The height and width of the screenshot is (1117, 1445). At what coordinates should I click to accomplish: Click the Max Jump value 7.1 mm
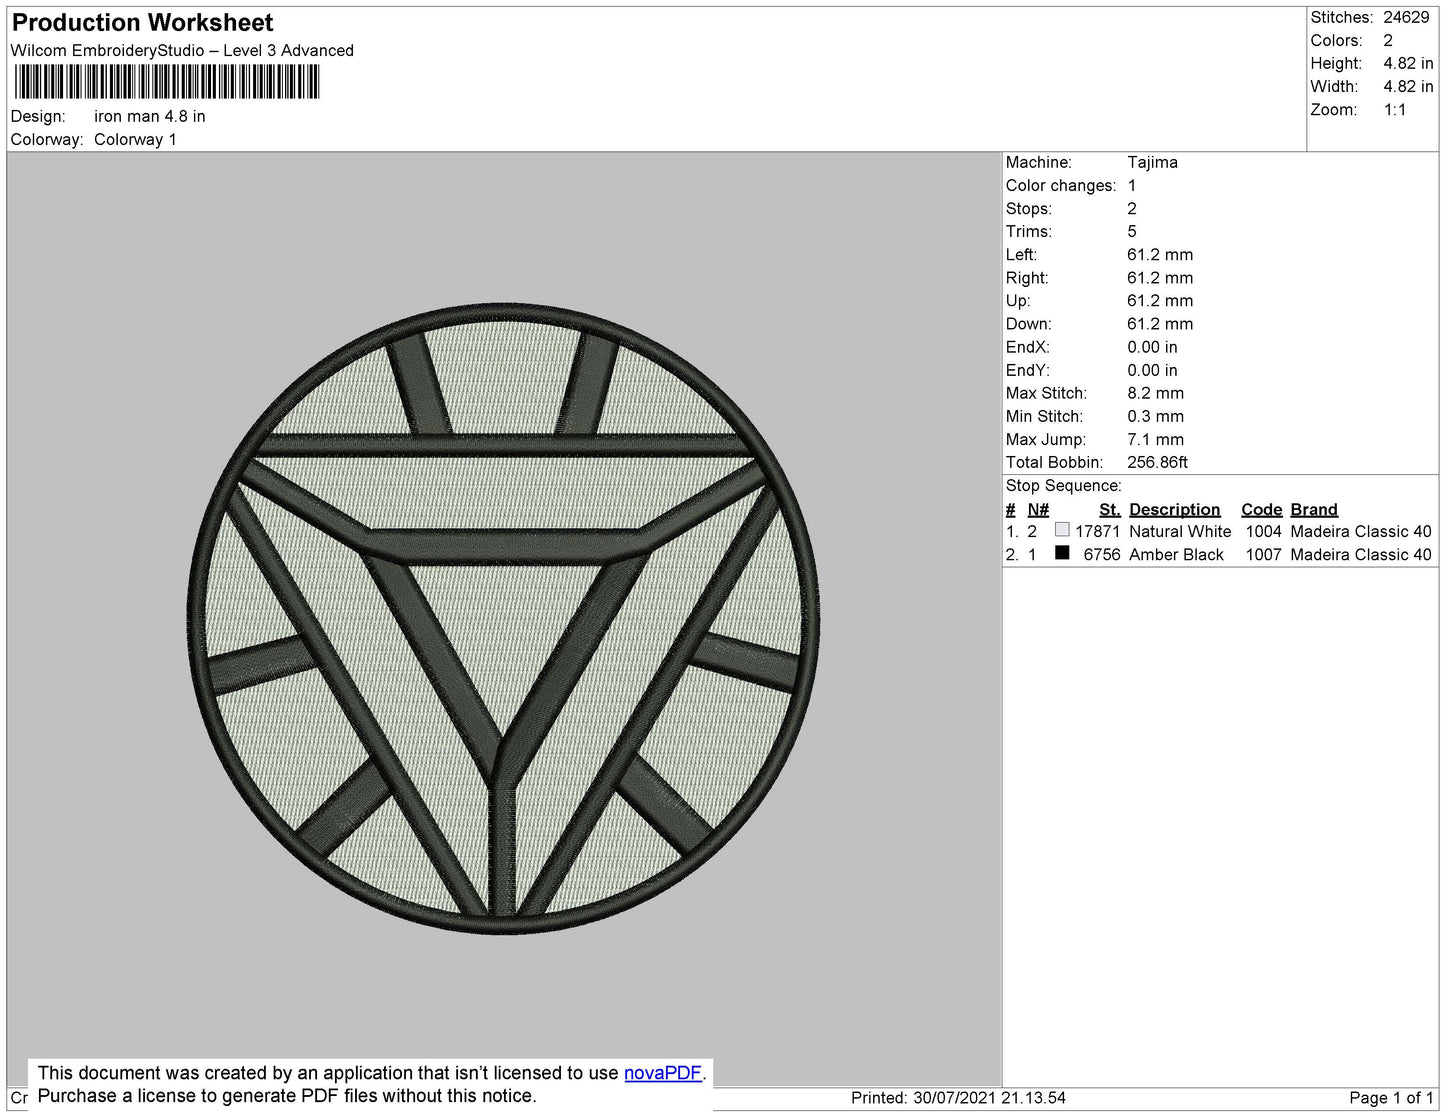1155,439
